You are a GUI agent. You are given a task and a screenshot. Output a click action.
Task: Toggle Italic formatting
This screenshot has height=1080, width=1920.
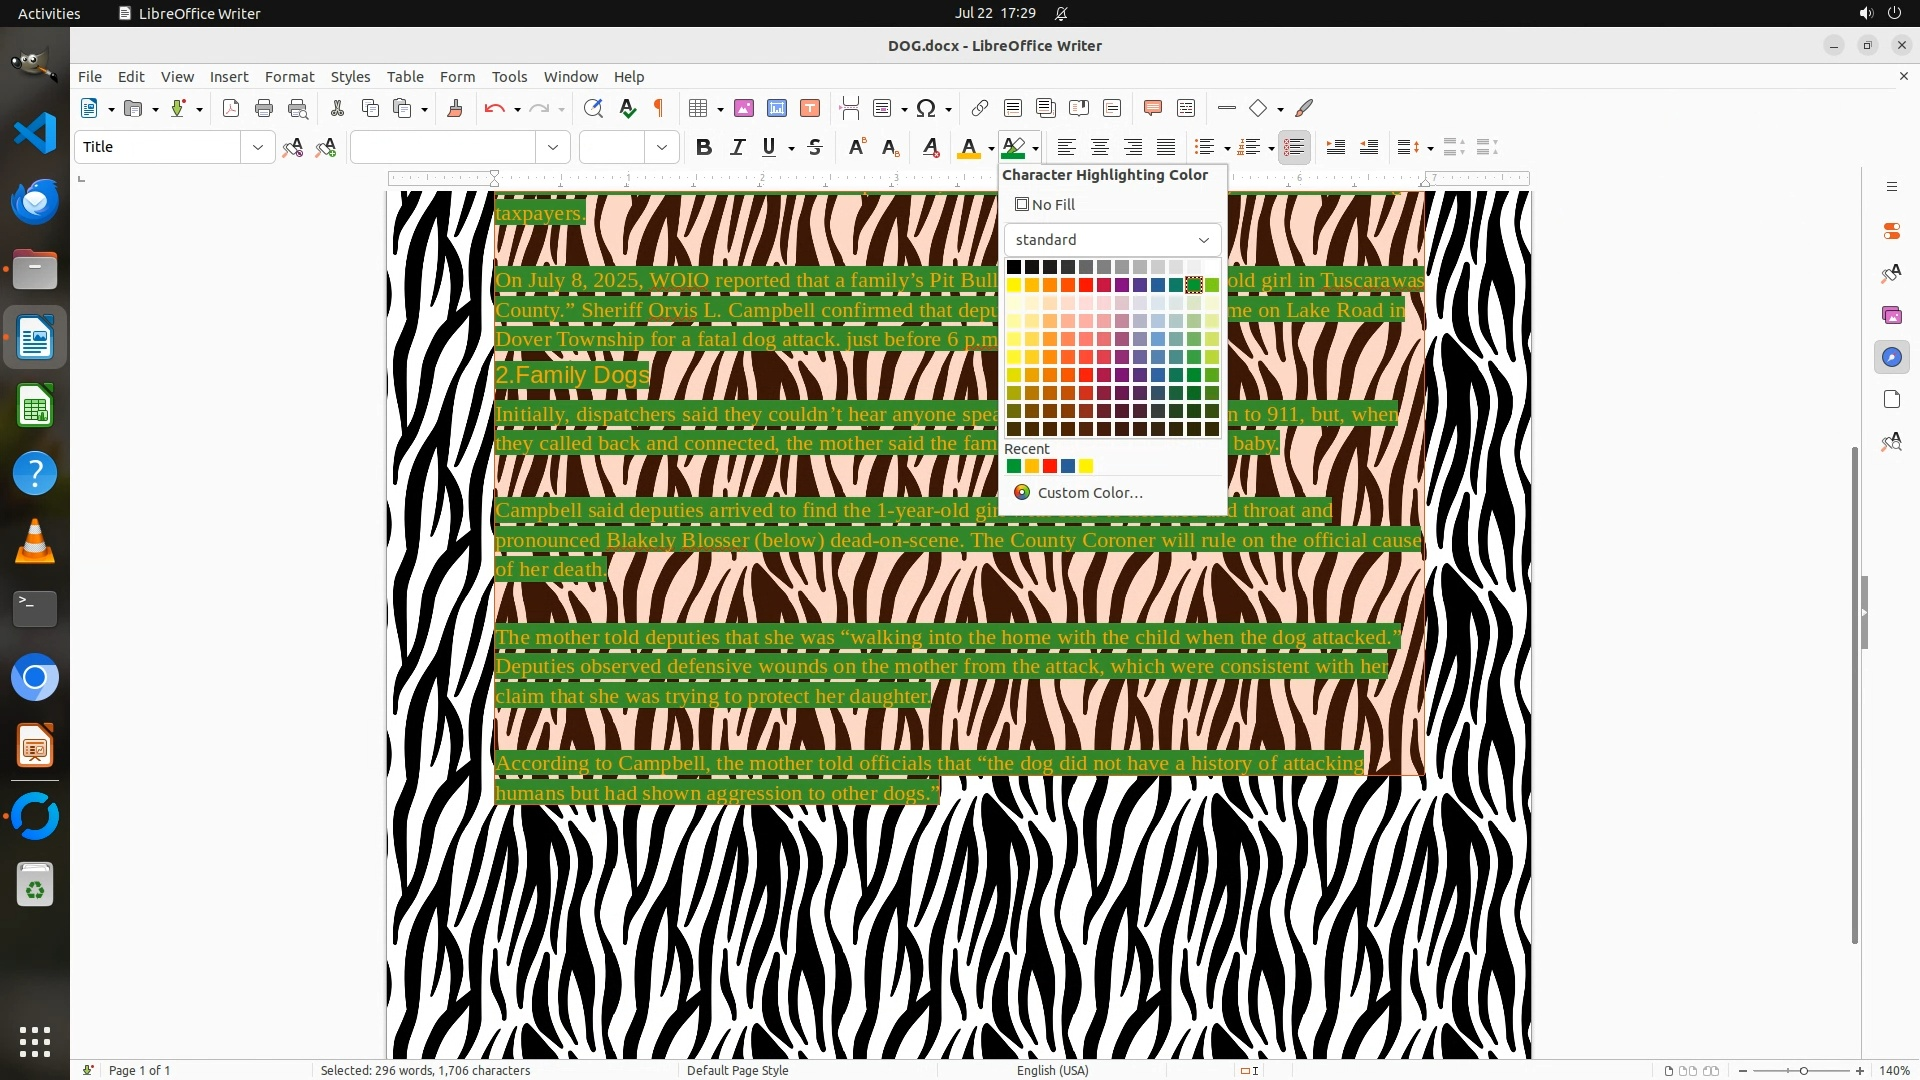737,148
